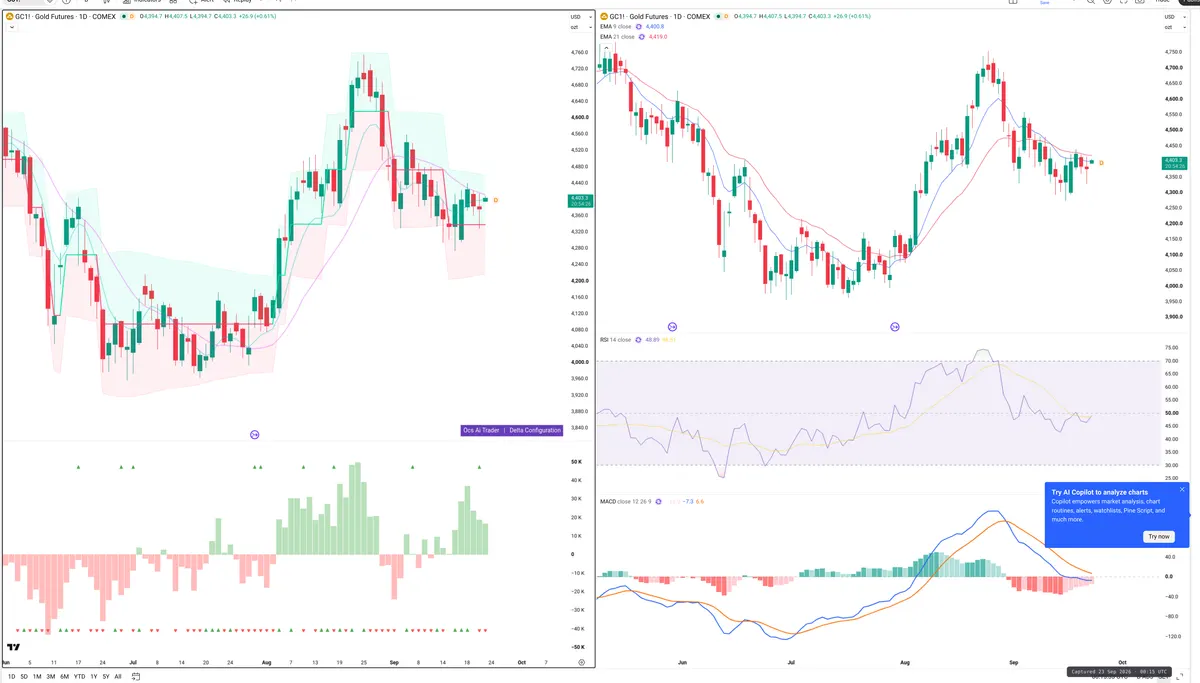Click the orange D marker beside left chart's last candle
The image size is (1200, 683).
[495, 200]
